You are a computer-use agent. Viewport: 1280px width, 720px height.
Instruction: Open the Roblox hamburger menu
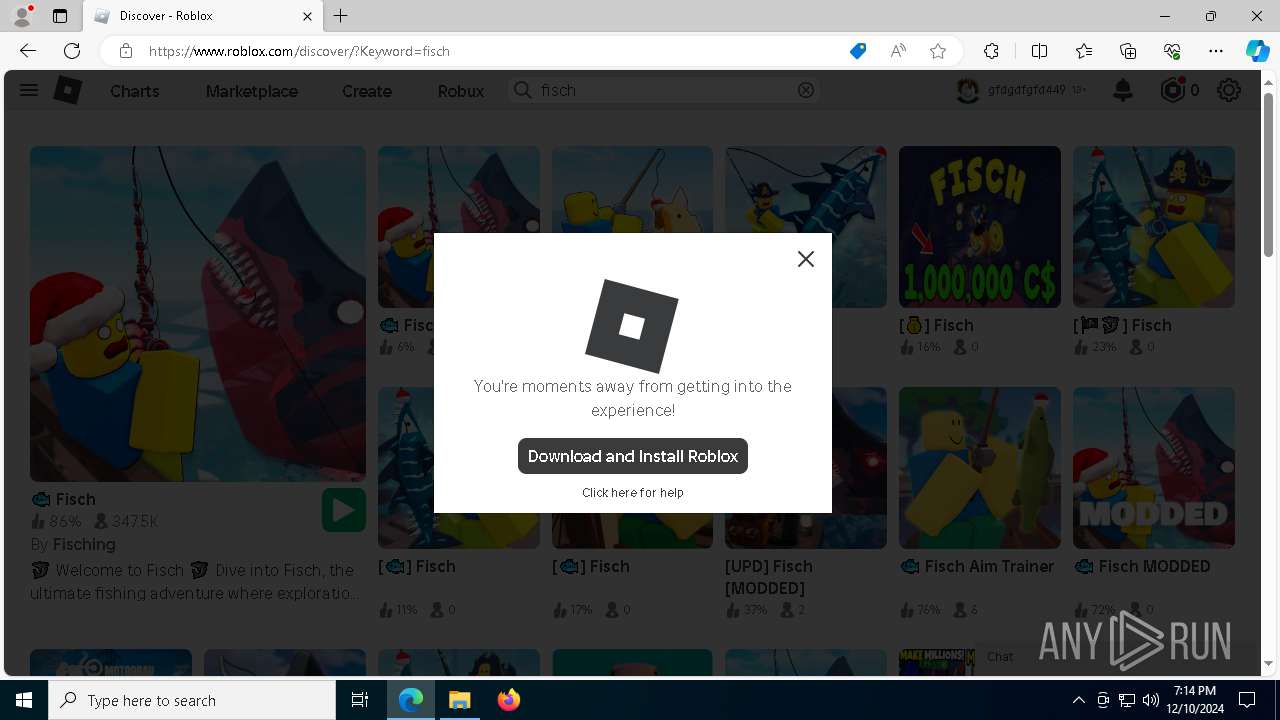29,90
